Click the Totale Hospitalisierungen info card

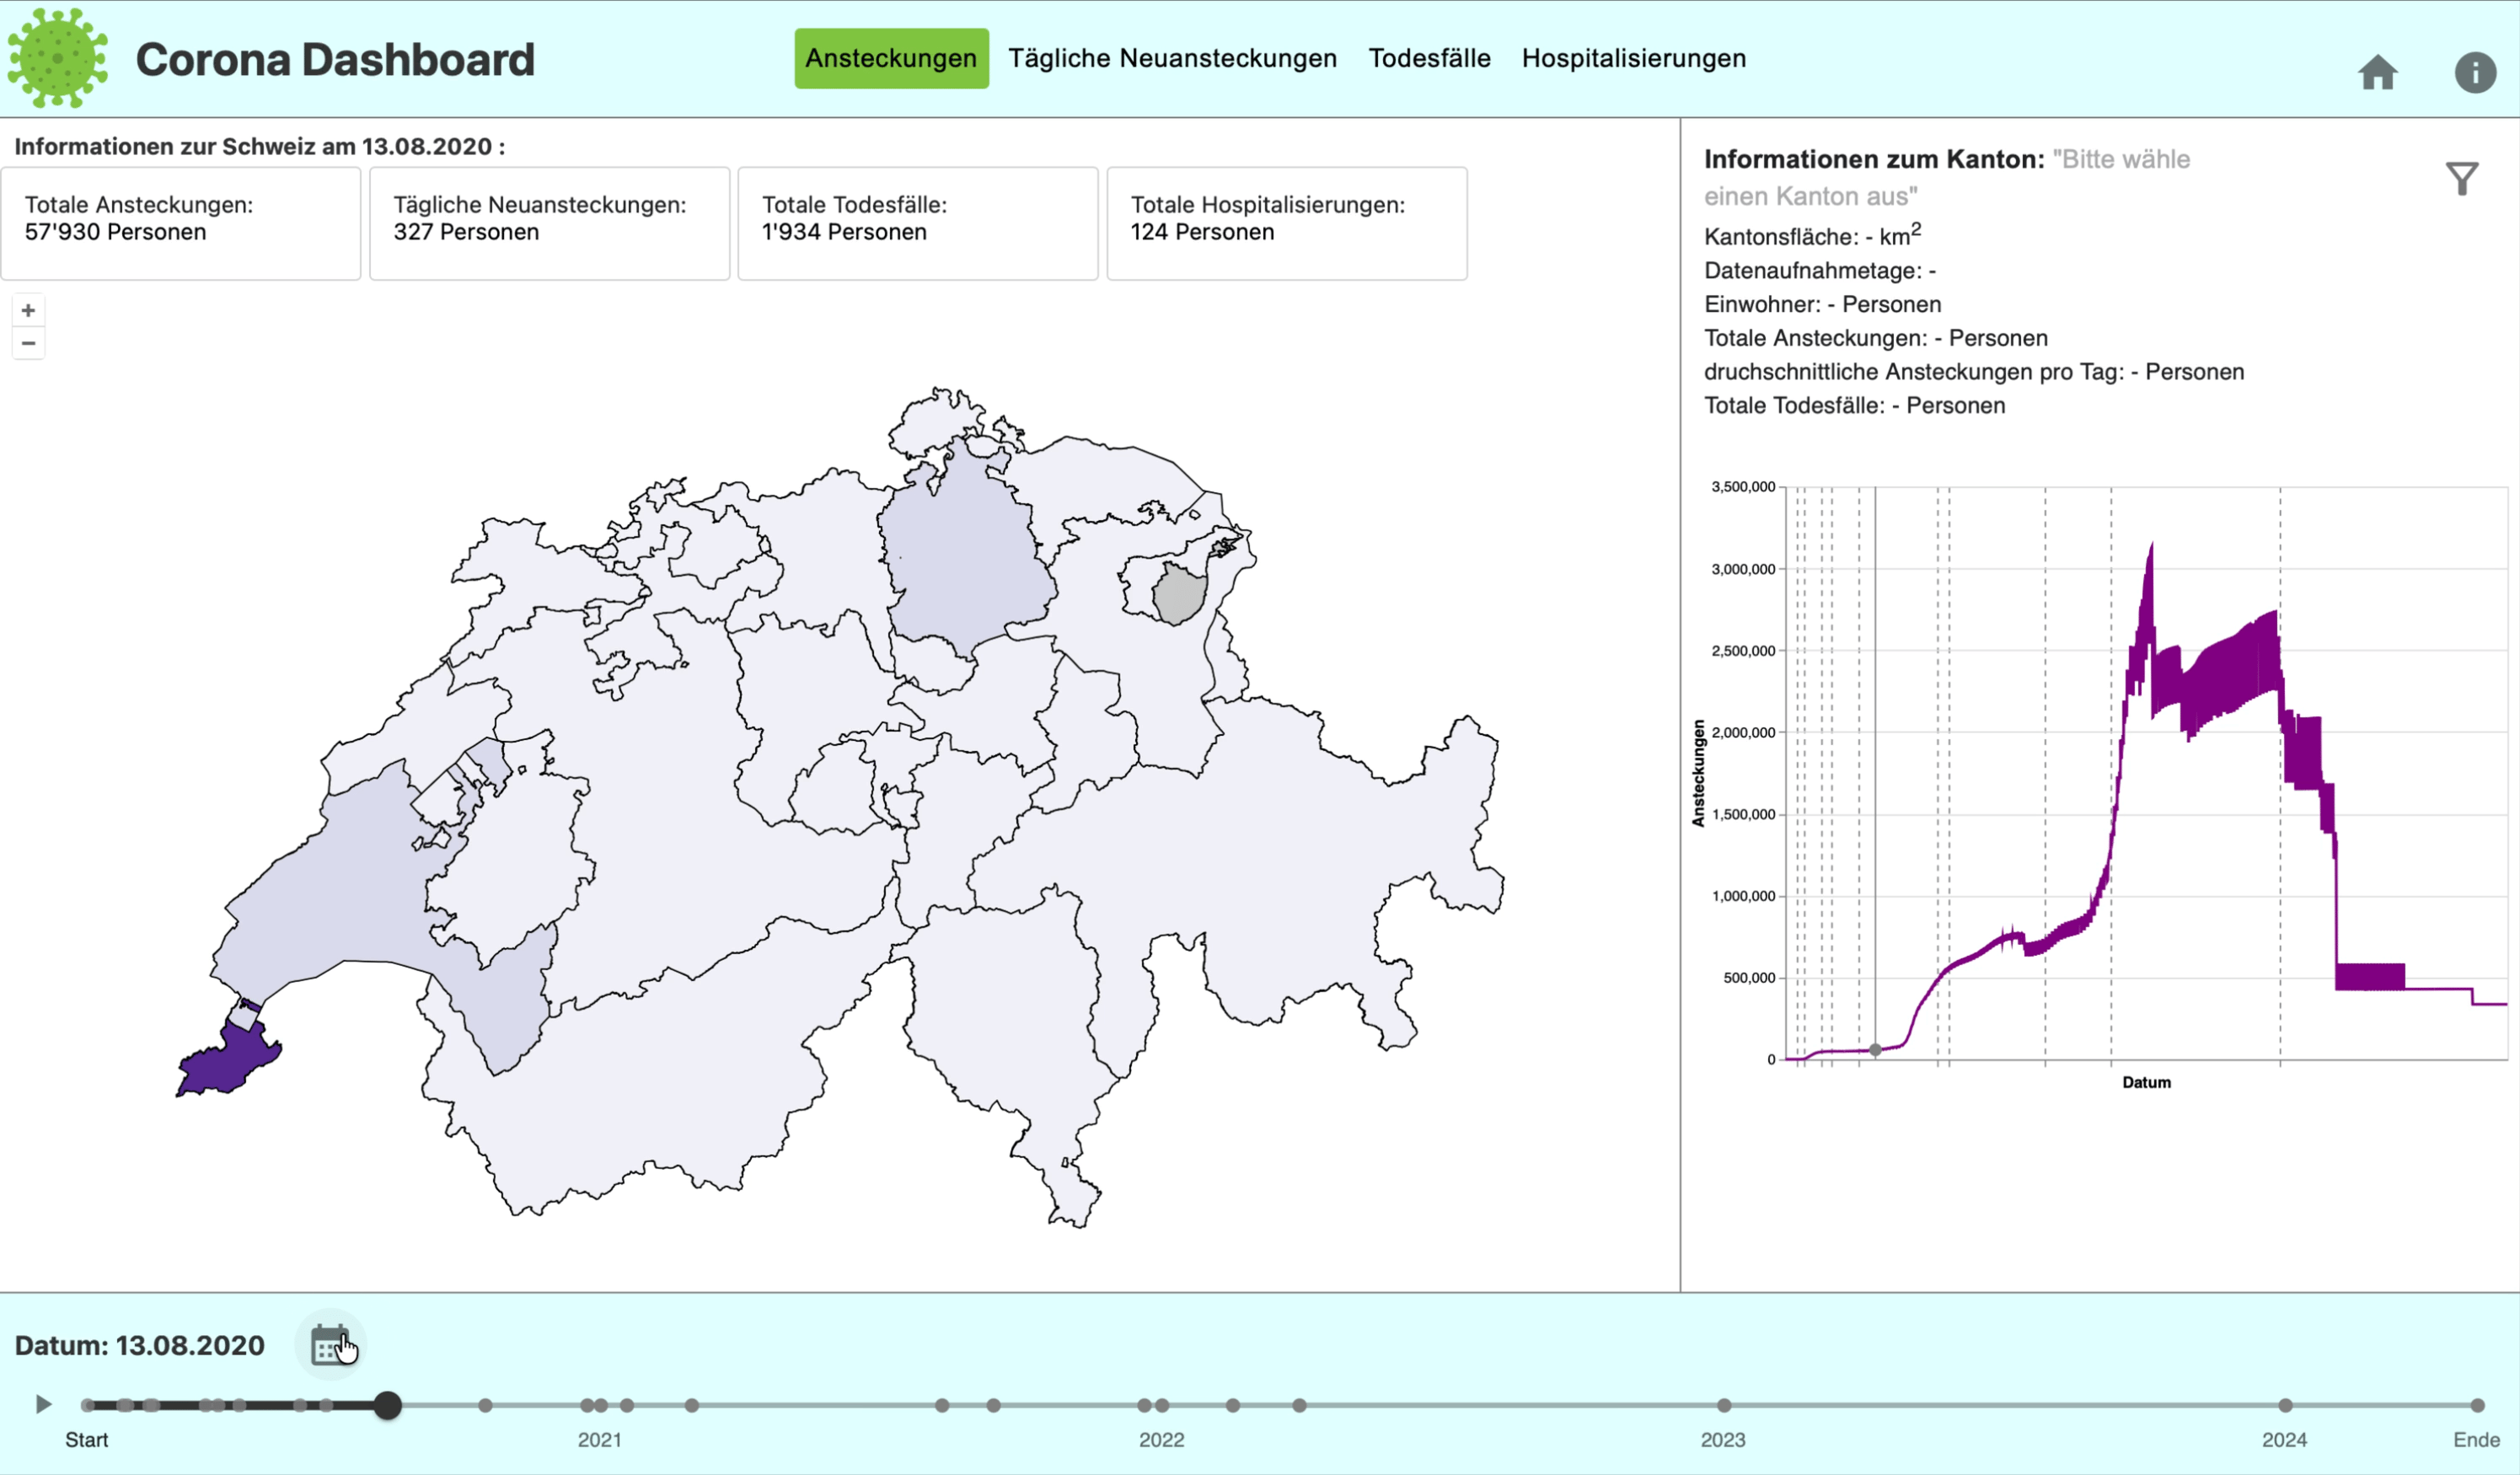point(1287,223)
